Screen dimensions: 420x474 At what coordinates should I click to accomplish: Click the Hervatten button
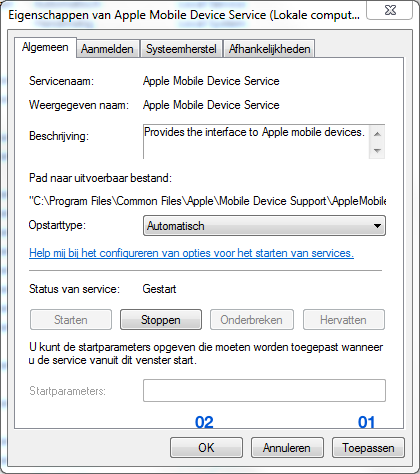(x=344, y=320)
